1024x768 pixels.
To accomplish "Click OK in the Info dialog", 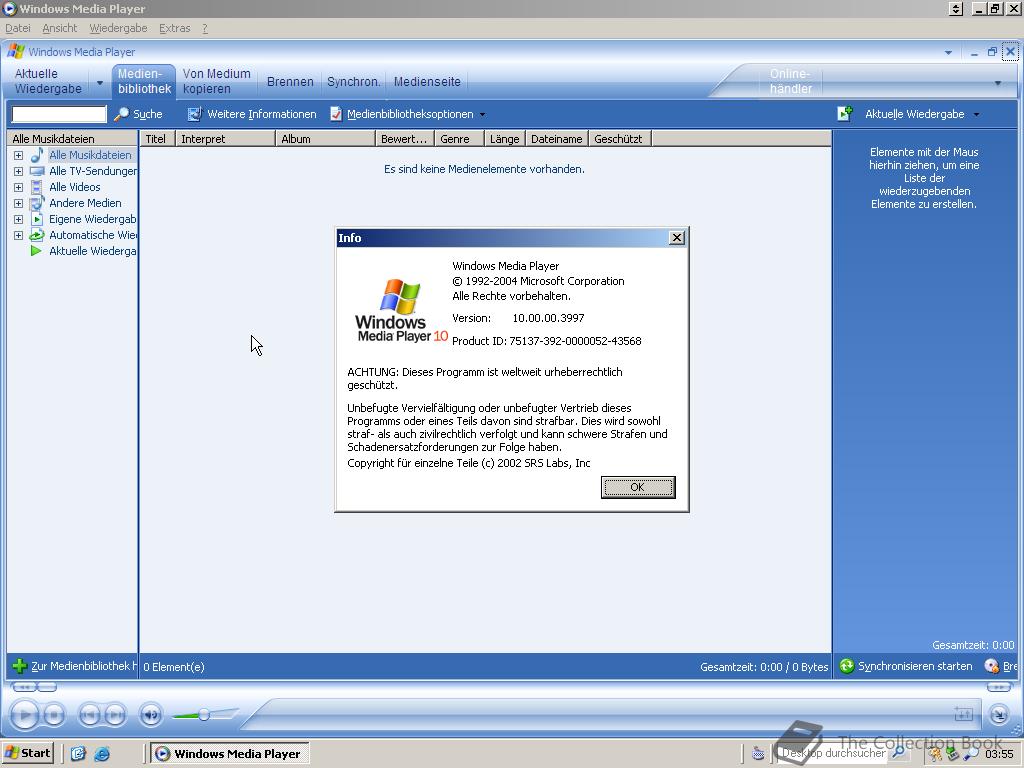I will coord(637,487).
